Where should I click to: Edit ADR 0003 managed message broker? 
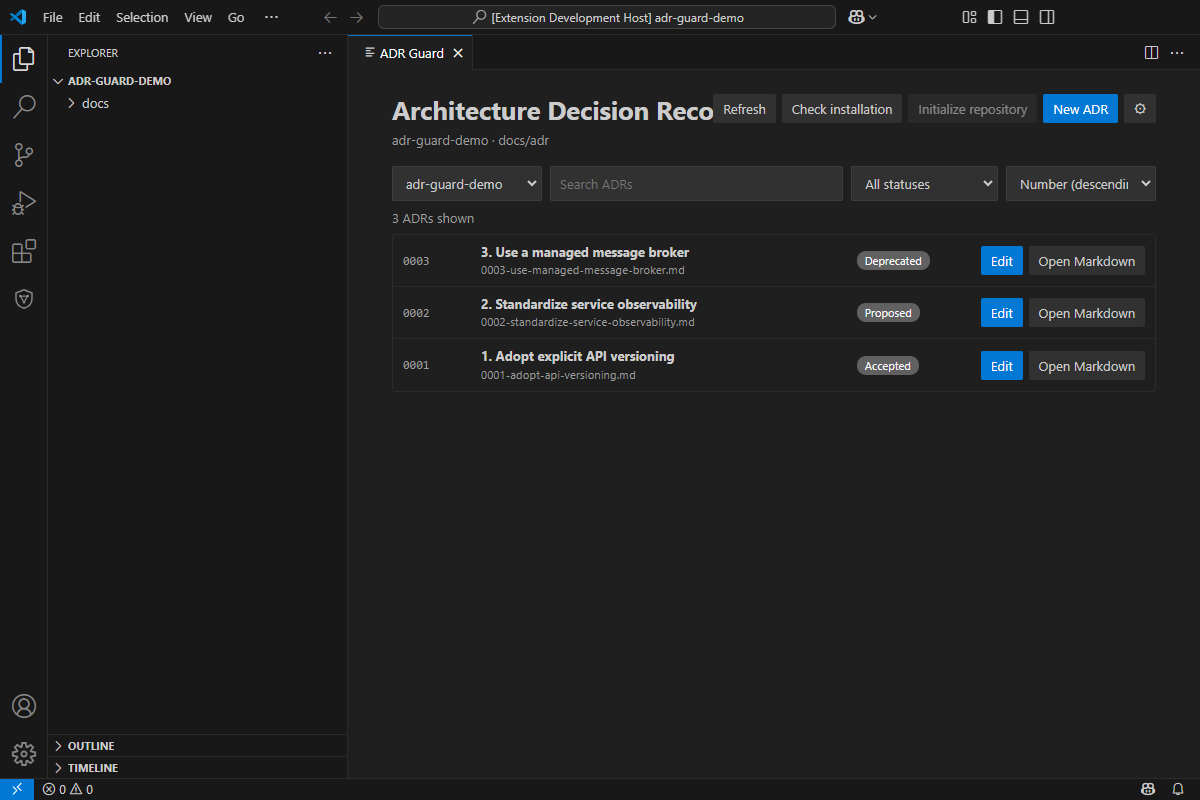click(x=1002, y=261)
